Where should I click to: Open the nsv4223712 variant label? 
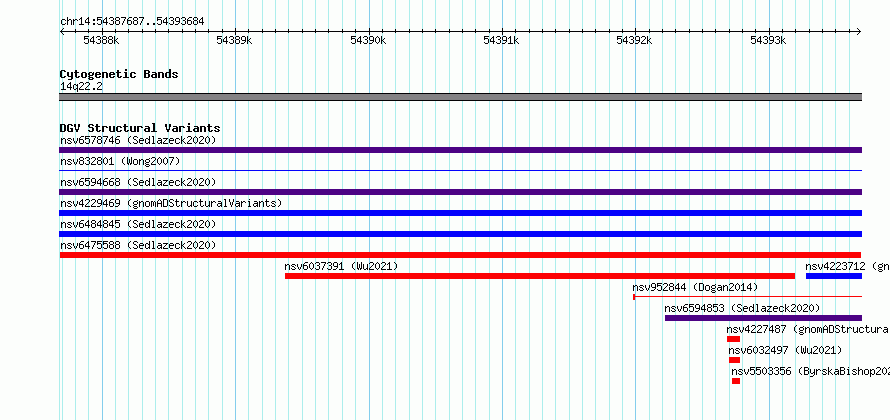pos(847,266)
